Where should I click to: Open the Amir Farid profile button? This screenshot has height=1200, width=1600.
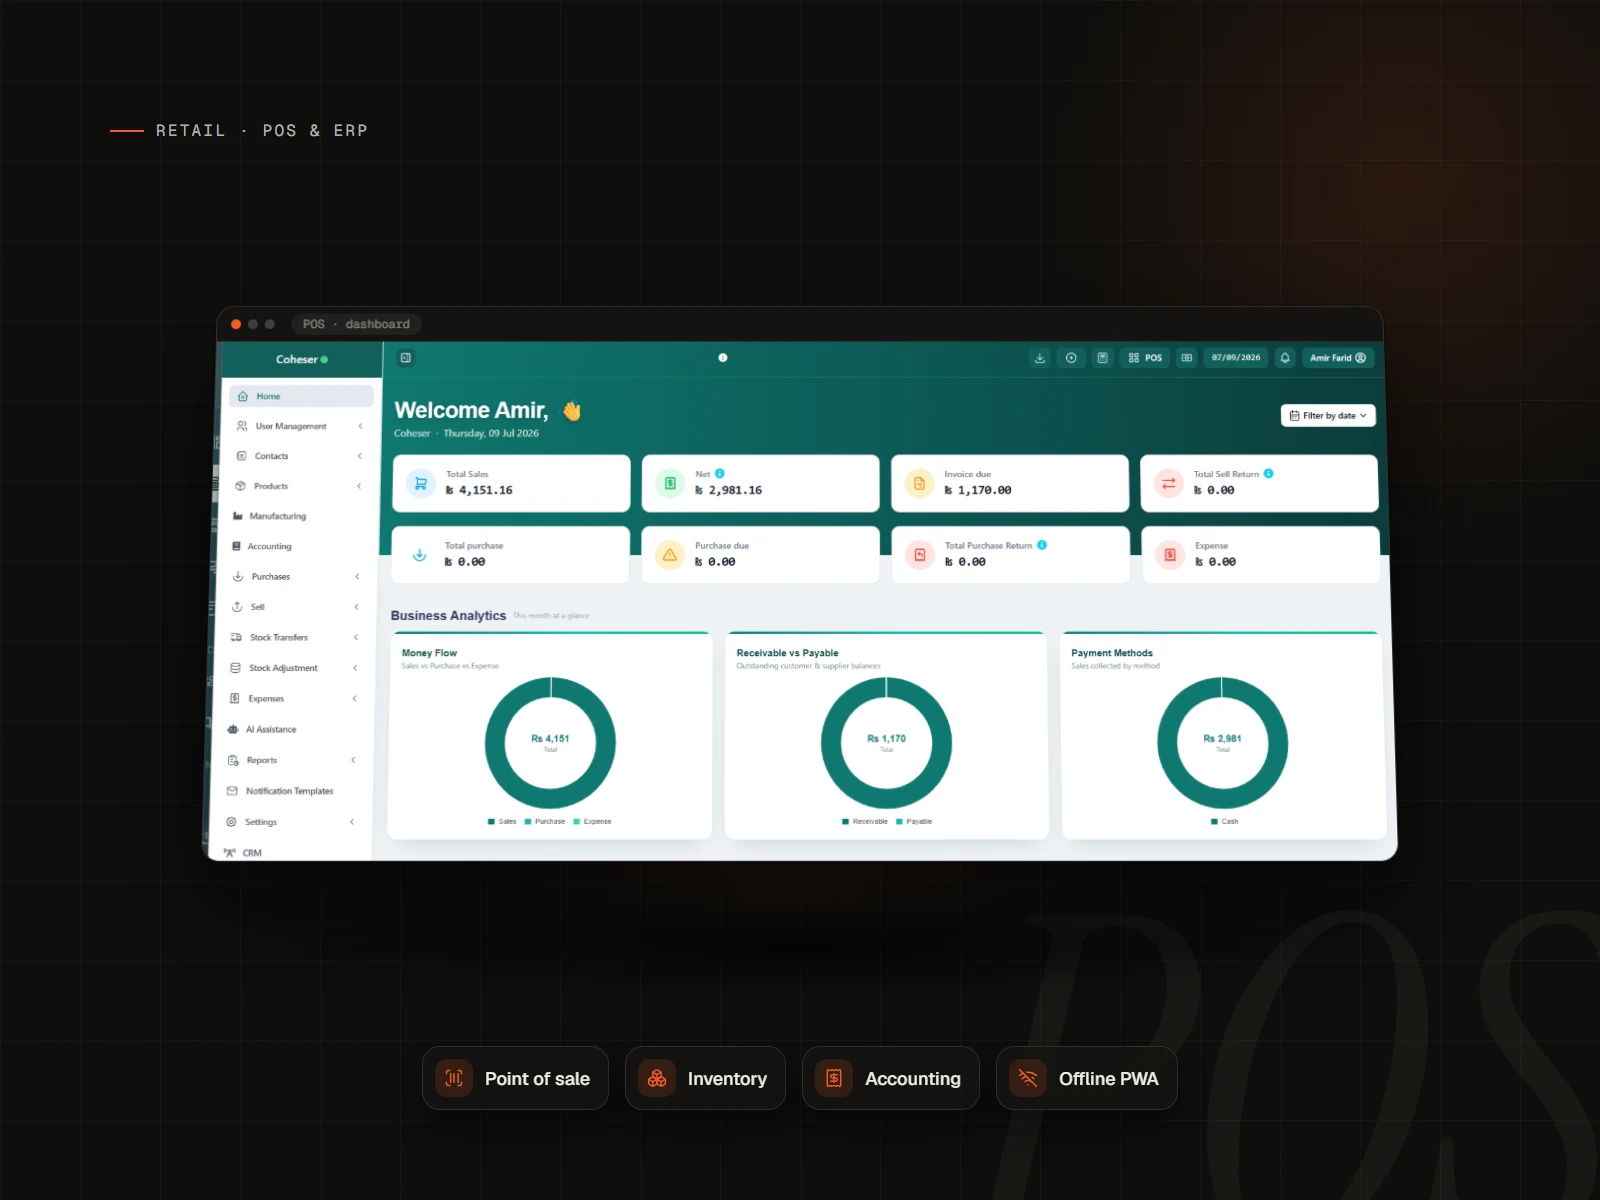[1338, 358]
